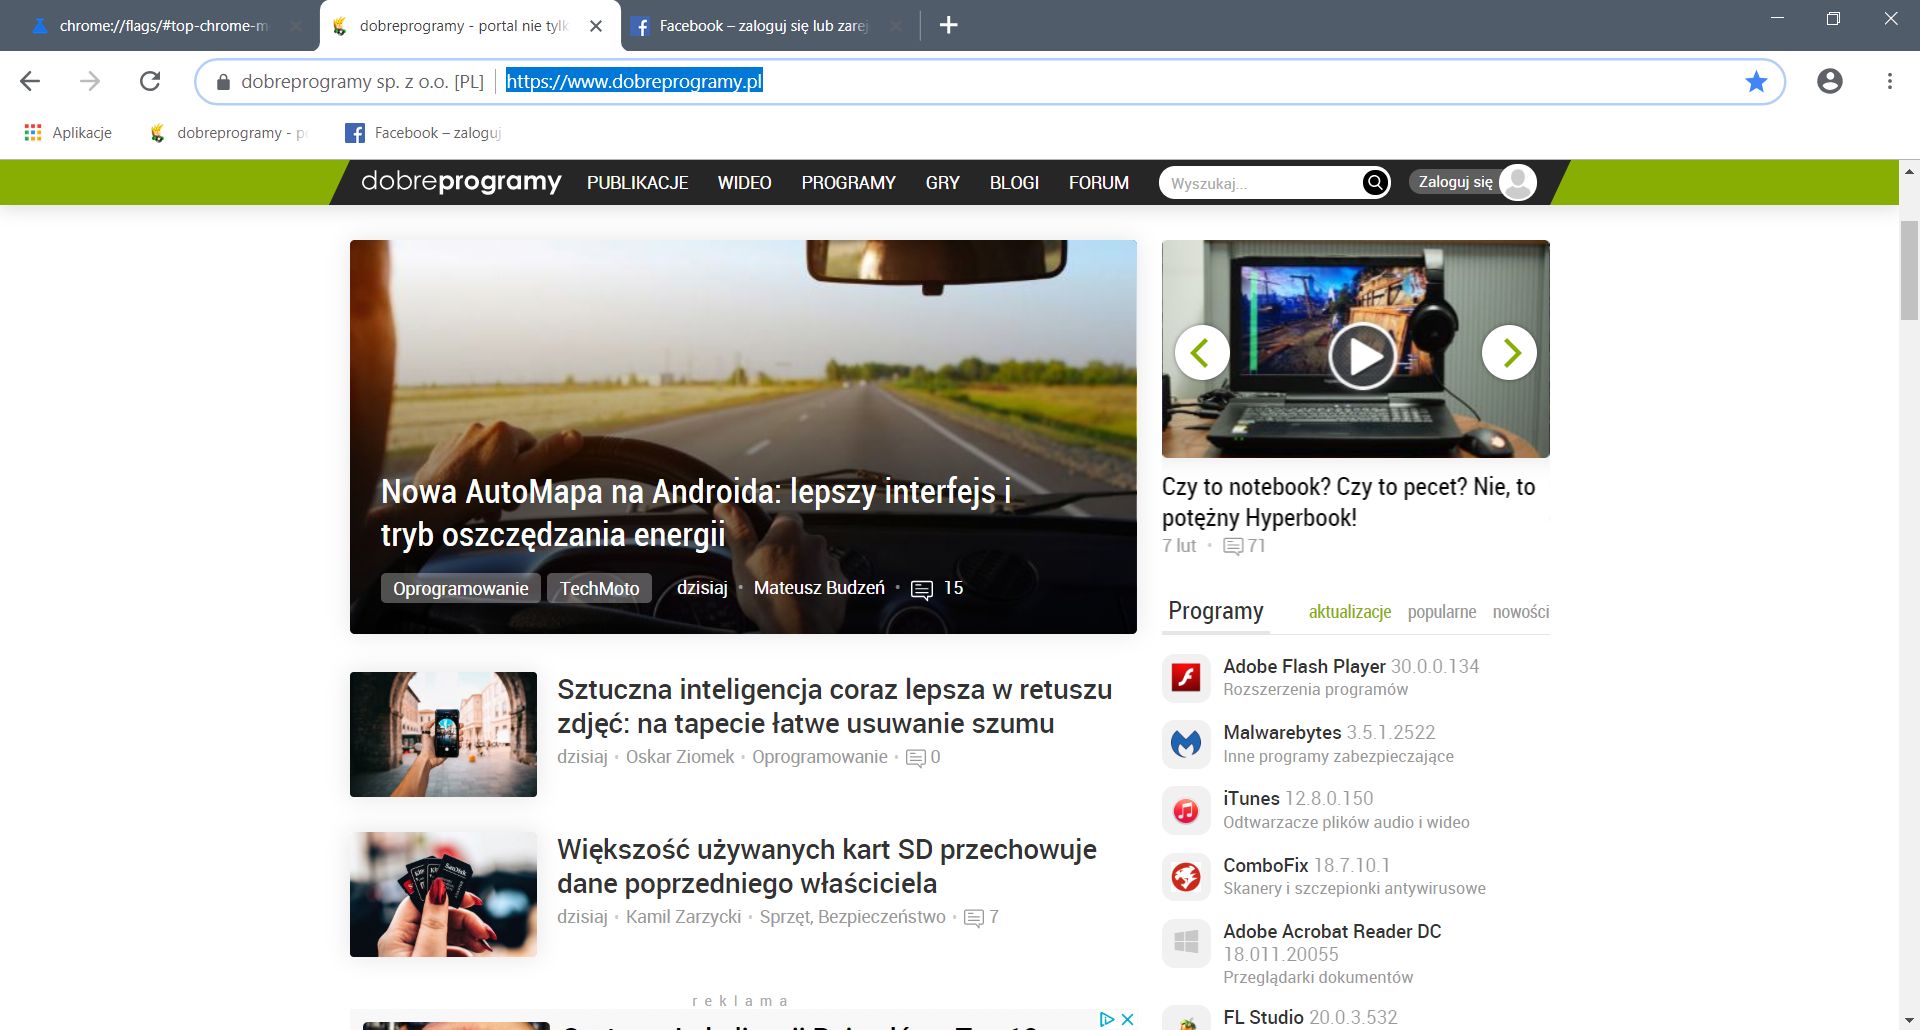Viewport: 1920px width, 1030px height.
Task: Close the advertisement with the X
Action: (x=1127, y=1019)
